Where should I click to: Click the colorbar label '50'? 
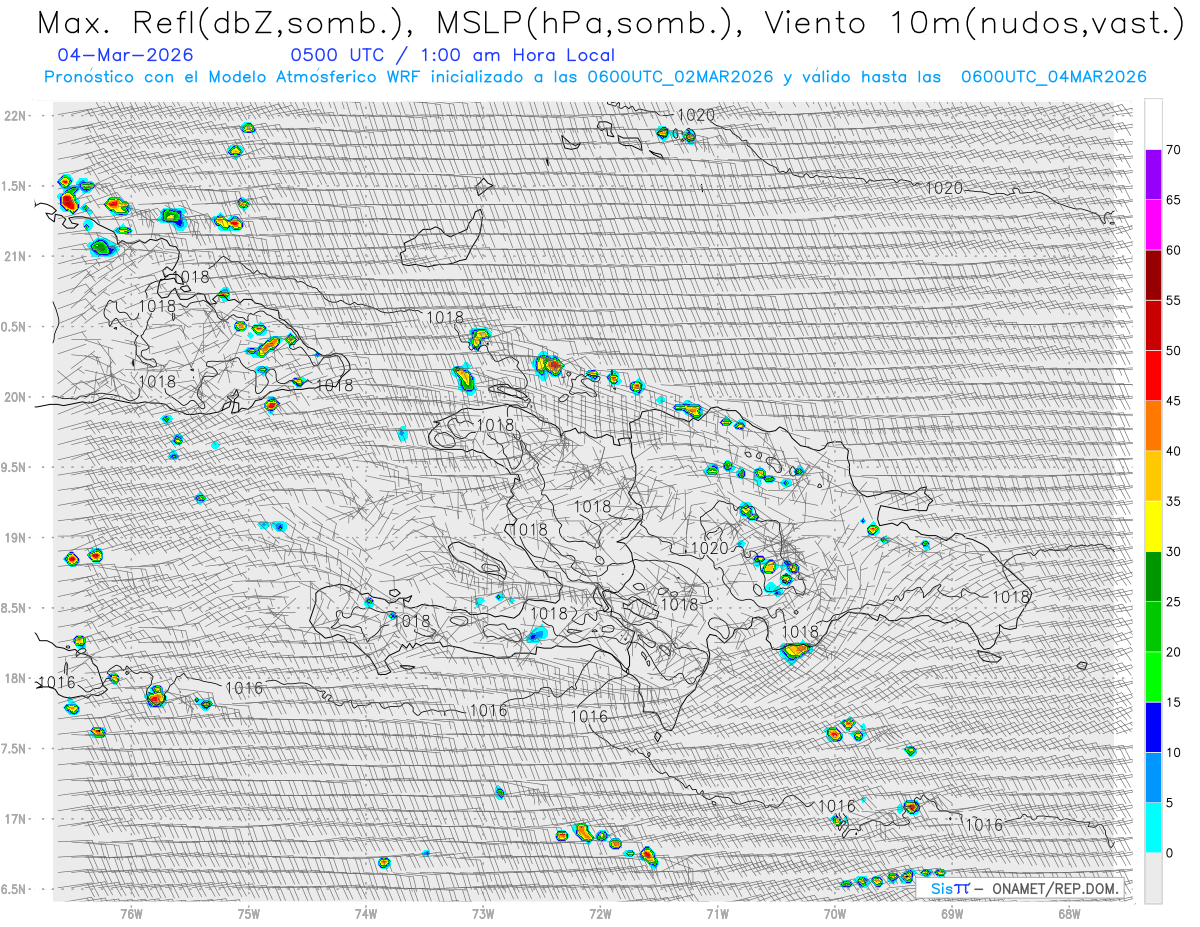coord(1173,351)
